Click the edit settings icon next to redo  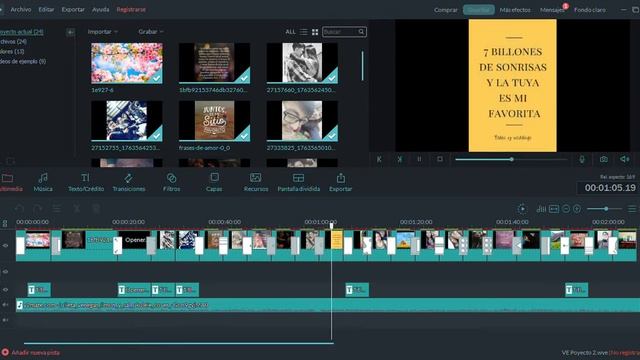pyautogui.click(x=57, y=209)
